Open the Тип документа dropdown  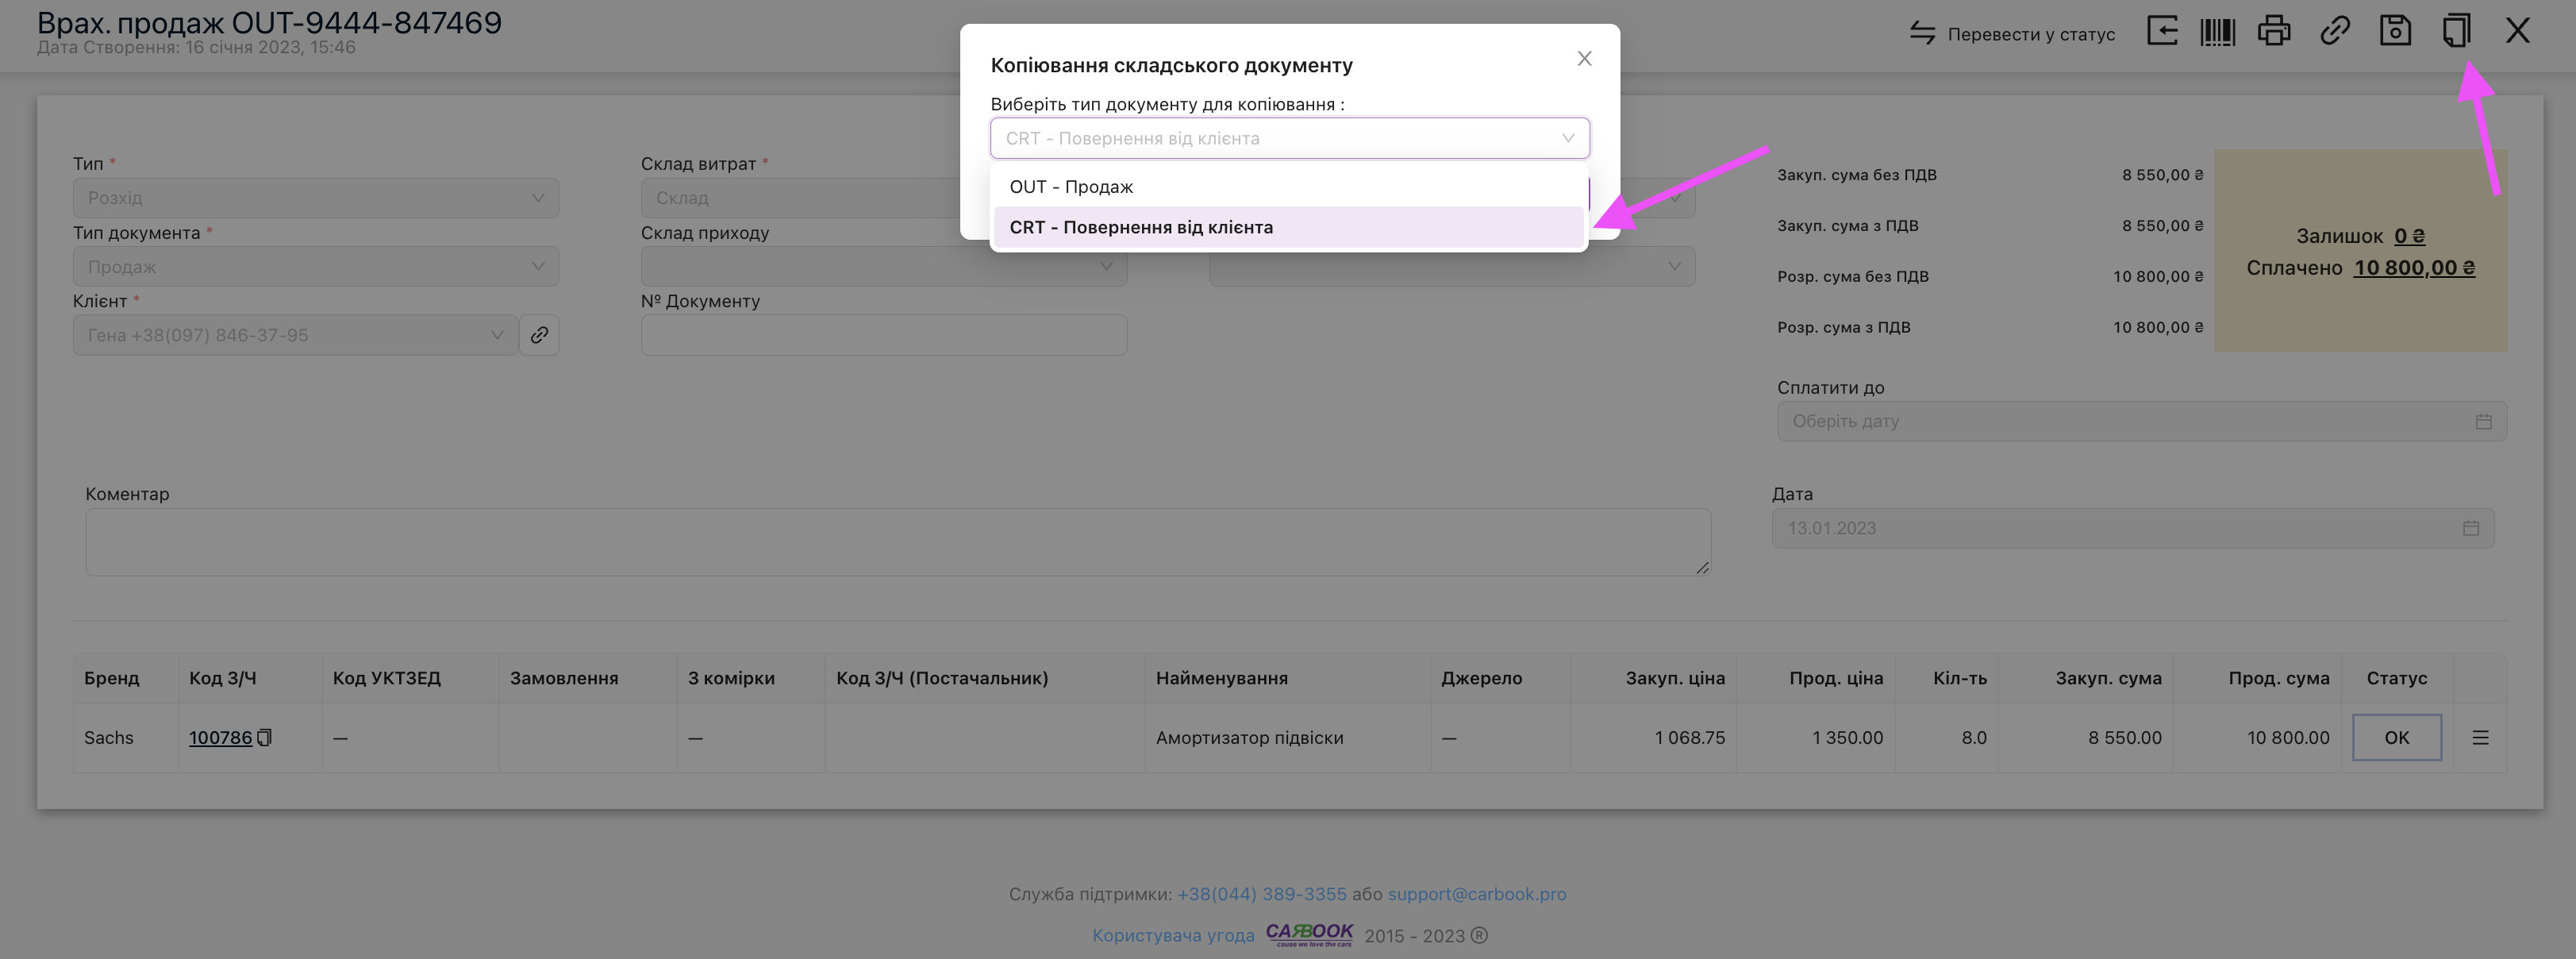tap(315, 267)
